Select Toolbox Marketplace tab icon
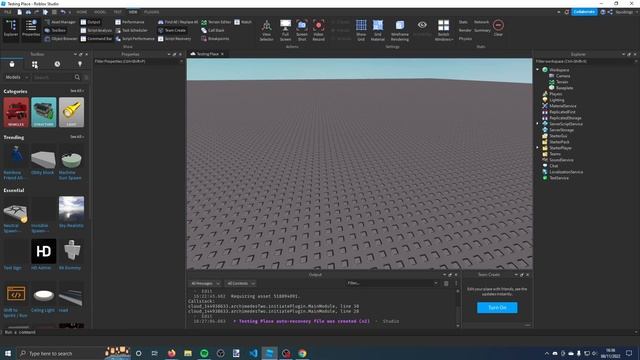 [12, 64]
